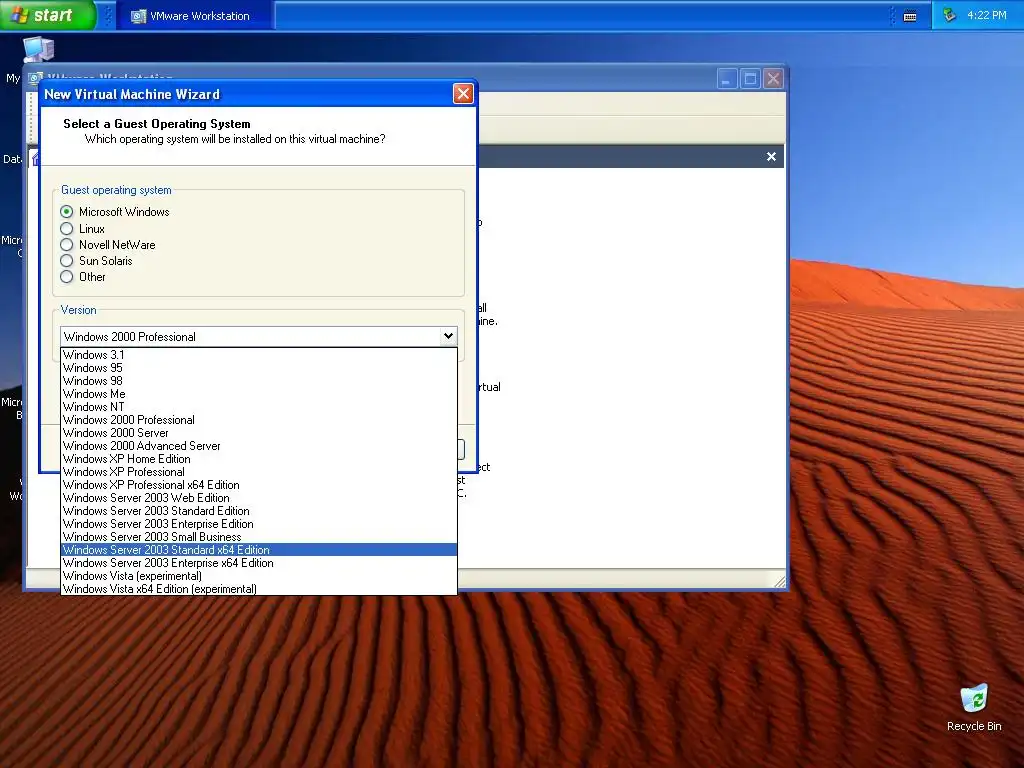Choose Windows Server 2003 Web Edition
1024x768 pixels.
click(x=259, y=498)
